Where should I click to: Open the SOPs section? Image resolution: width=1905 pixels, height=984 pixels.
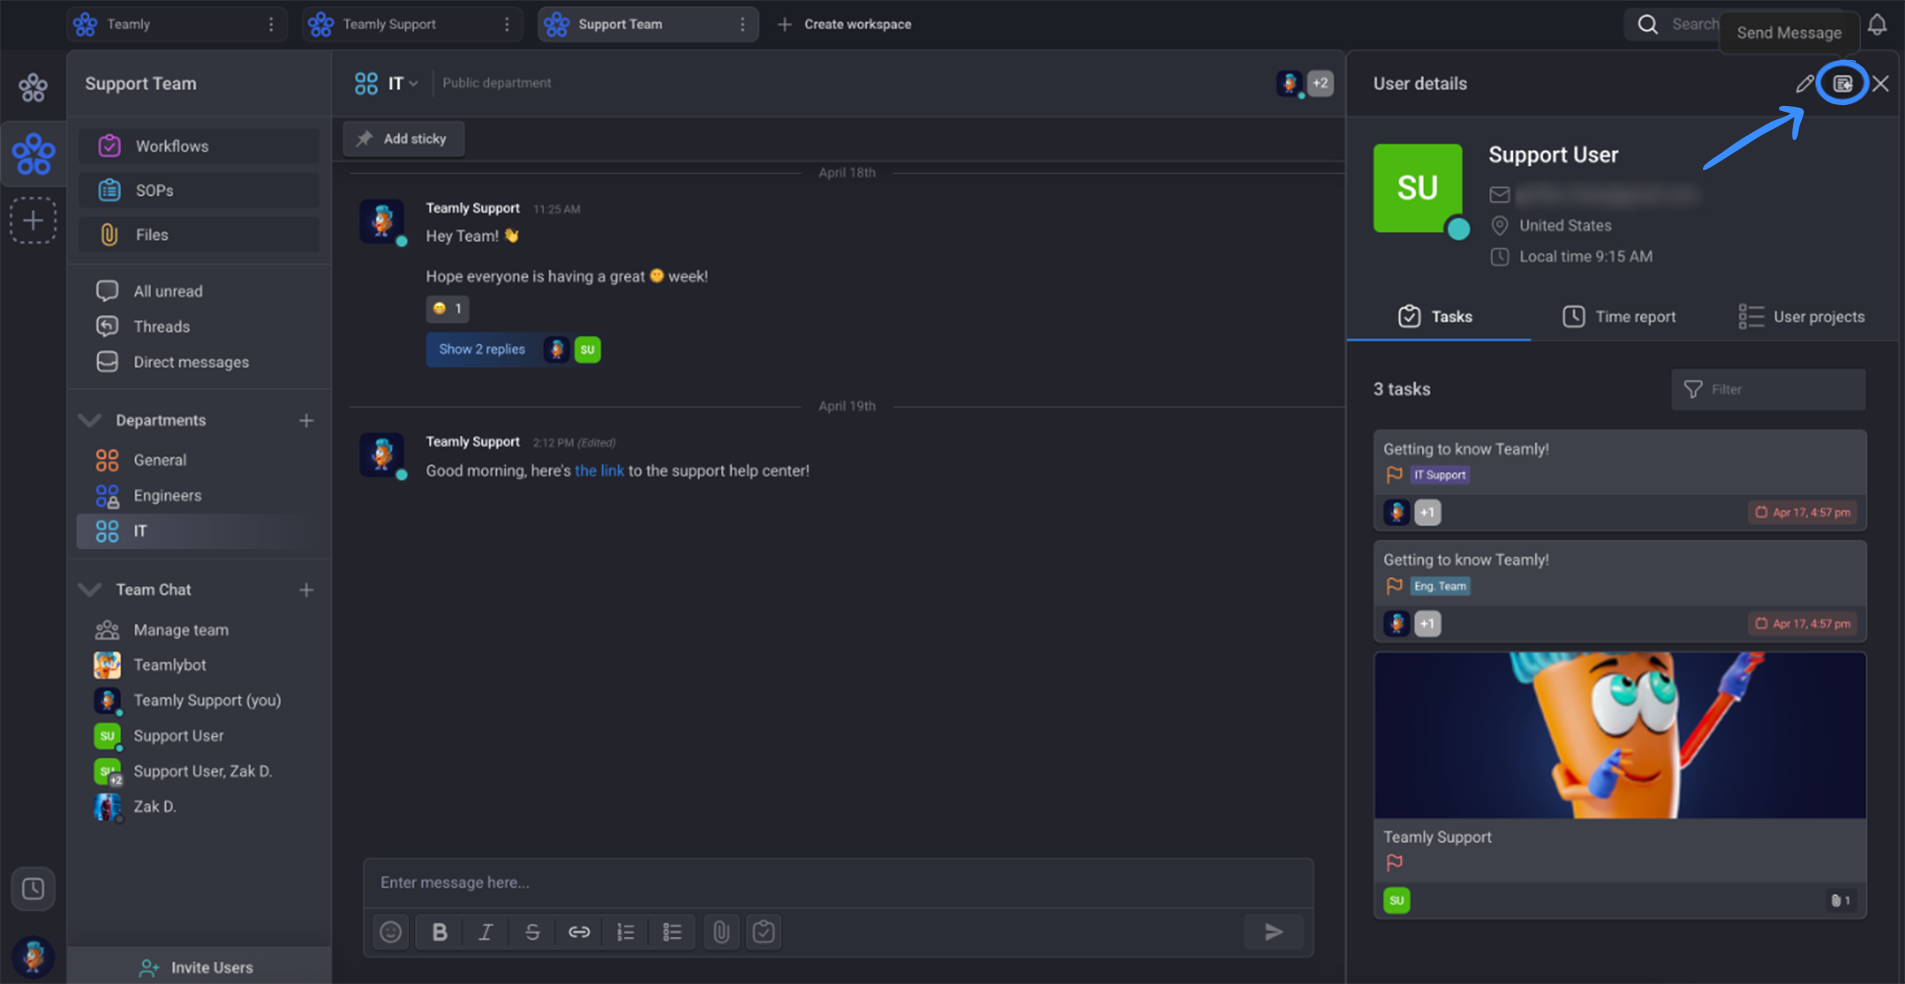pyautogui.click(x=199, y=190)
